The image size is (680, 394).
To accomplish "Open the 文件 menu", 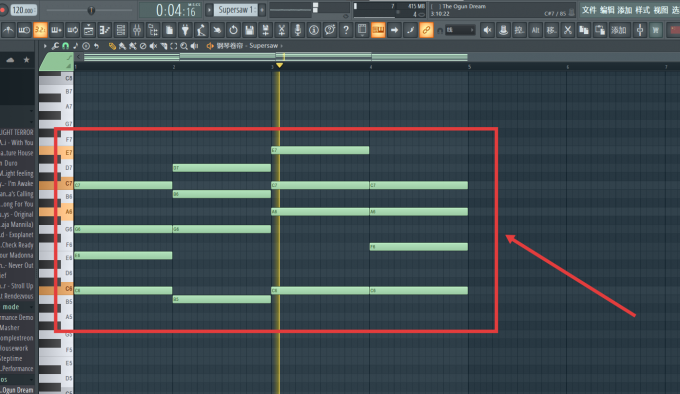I will coord(588,10).
